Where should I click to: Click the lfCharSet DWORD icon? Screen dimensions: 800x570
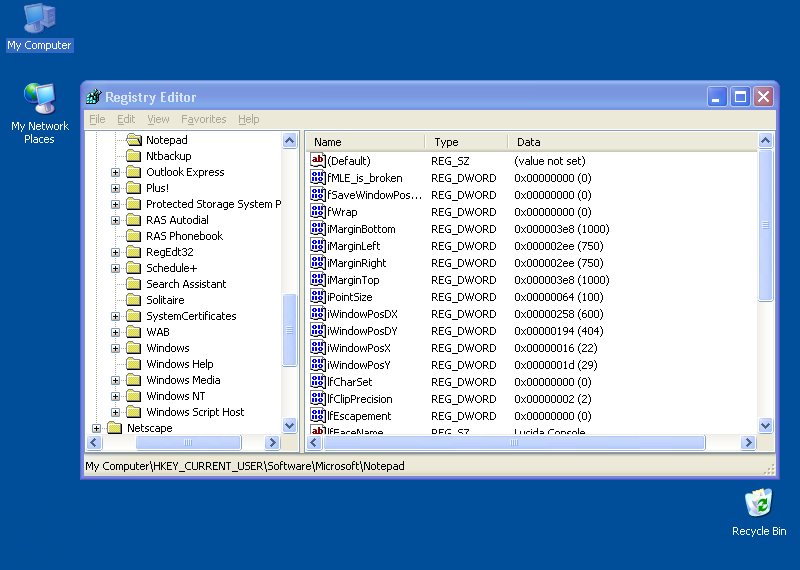[x=317, y=382]
